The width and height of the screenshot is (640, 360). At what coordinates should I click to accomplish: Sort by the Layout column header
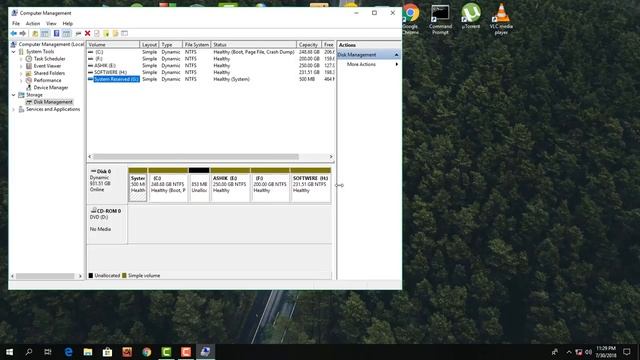pos(149,44)
